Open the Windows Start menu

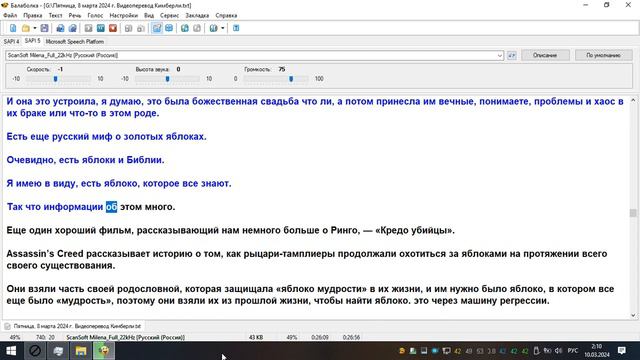point(11,351)
